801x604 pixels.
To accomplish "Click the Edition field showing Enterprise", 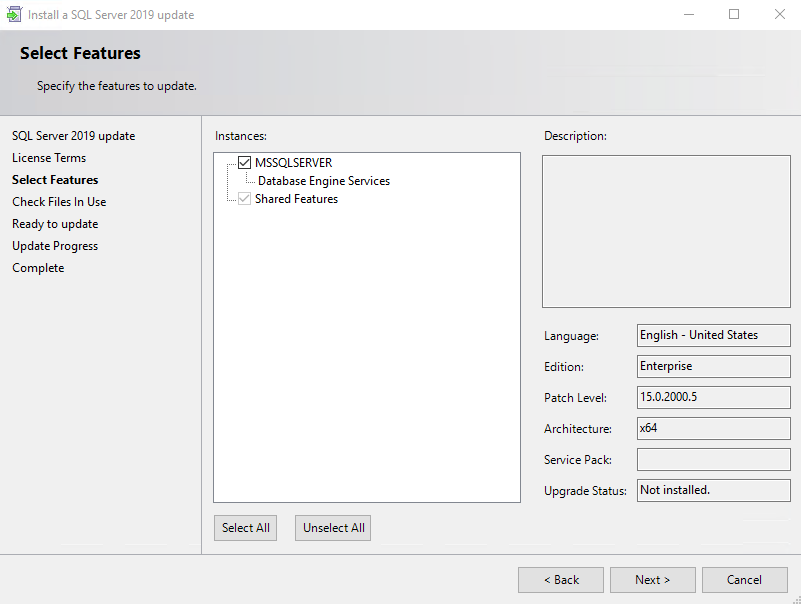I will 713,366.
